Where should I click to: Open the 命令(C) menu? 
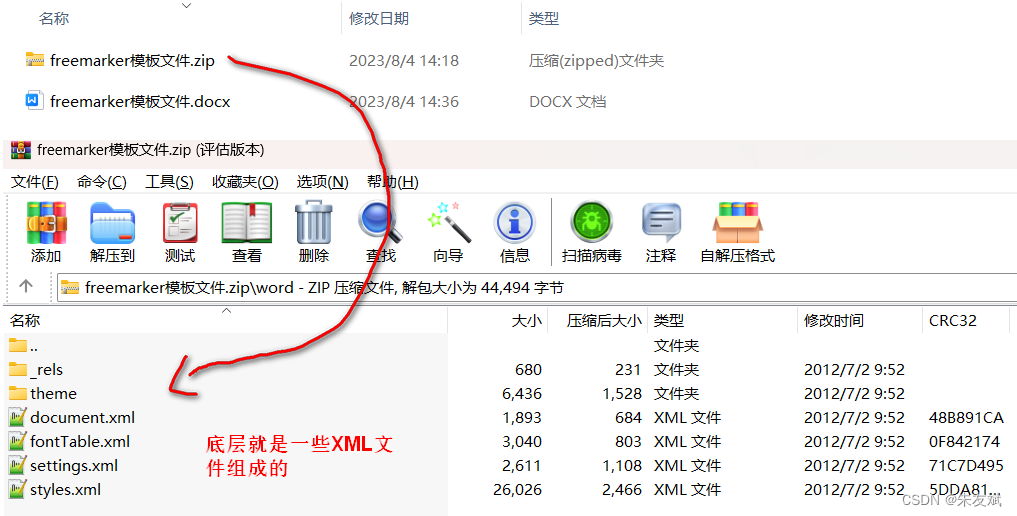[101, 182]
